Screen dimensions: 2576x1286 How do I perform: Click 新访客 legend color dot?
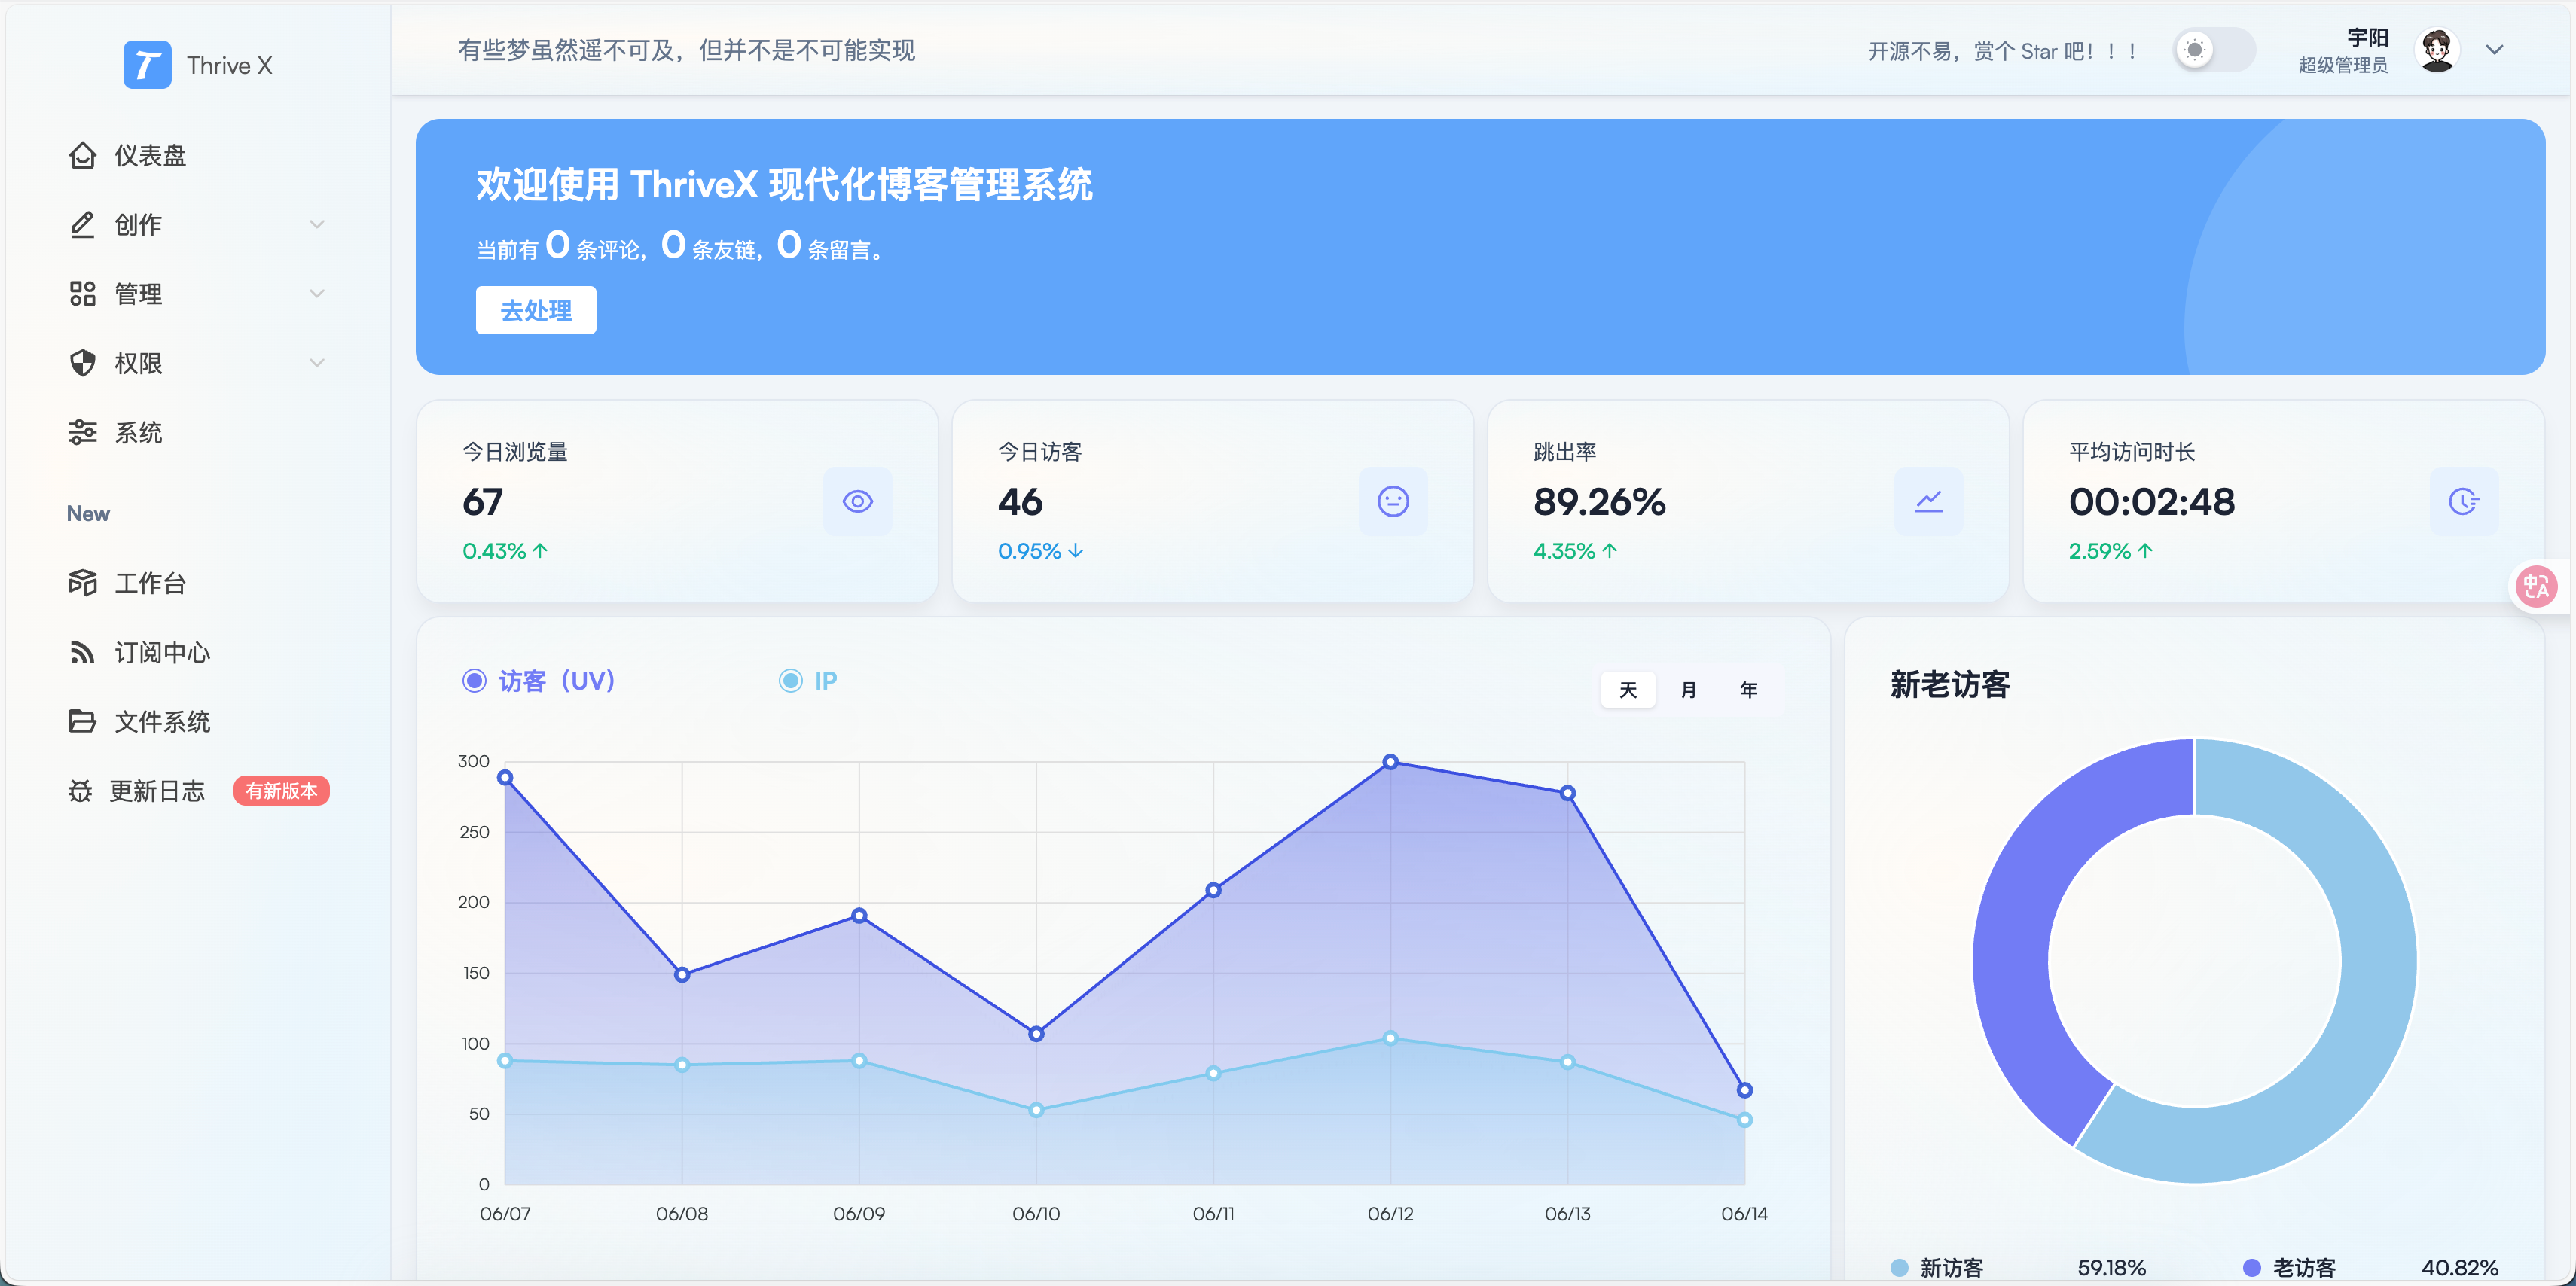pos(1899,1267)
